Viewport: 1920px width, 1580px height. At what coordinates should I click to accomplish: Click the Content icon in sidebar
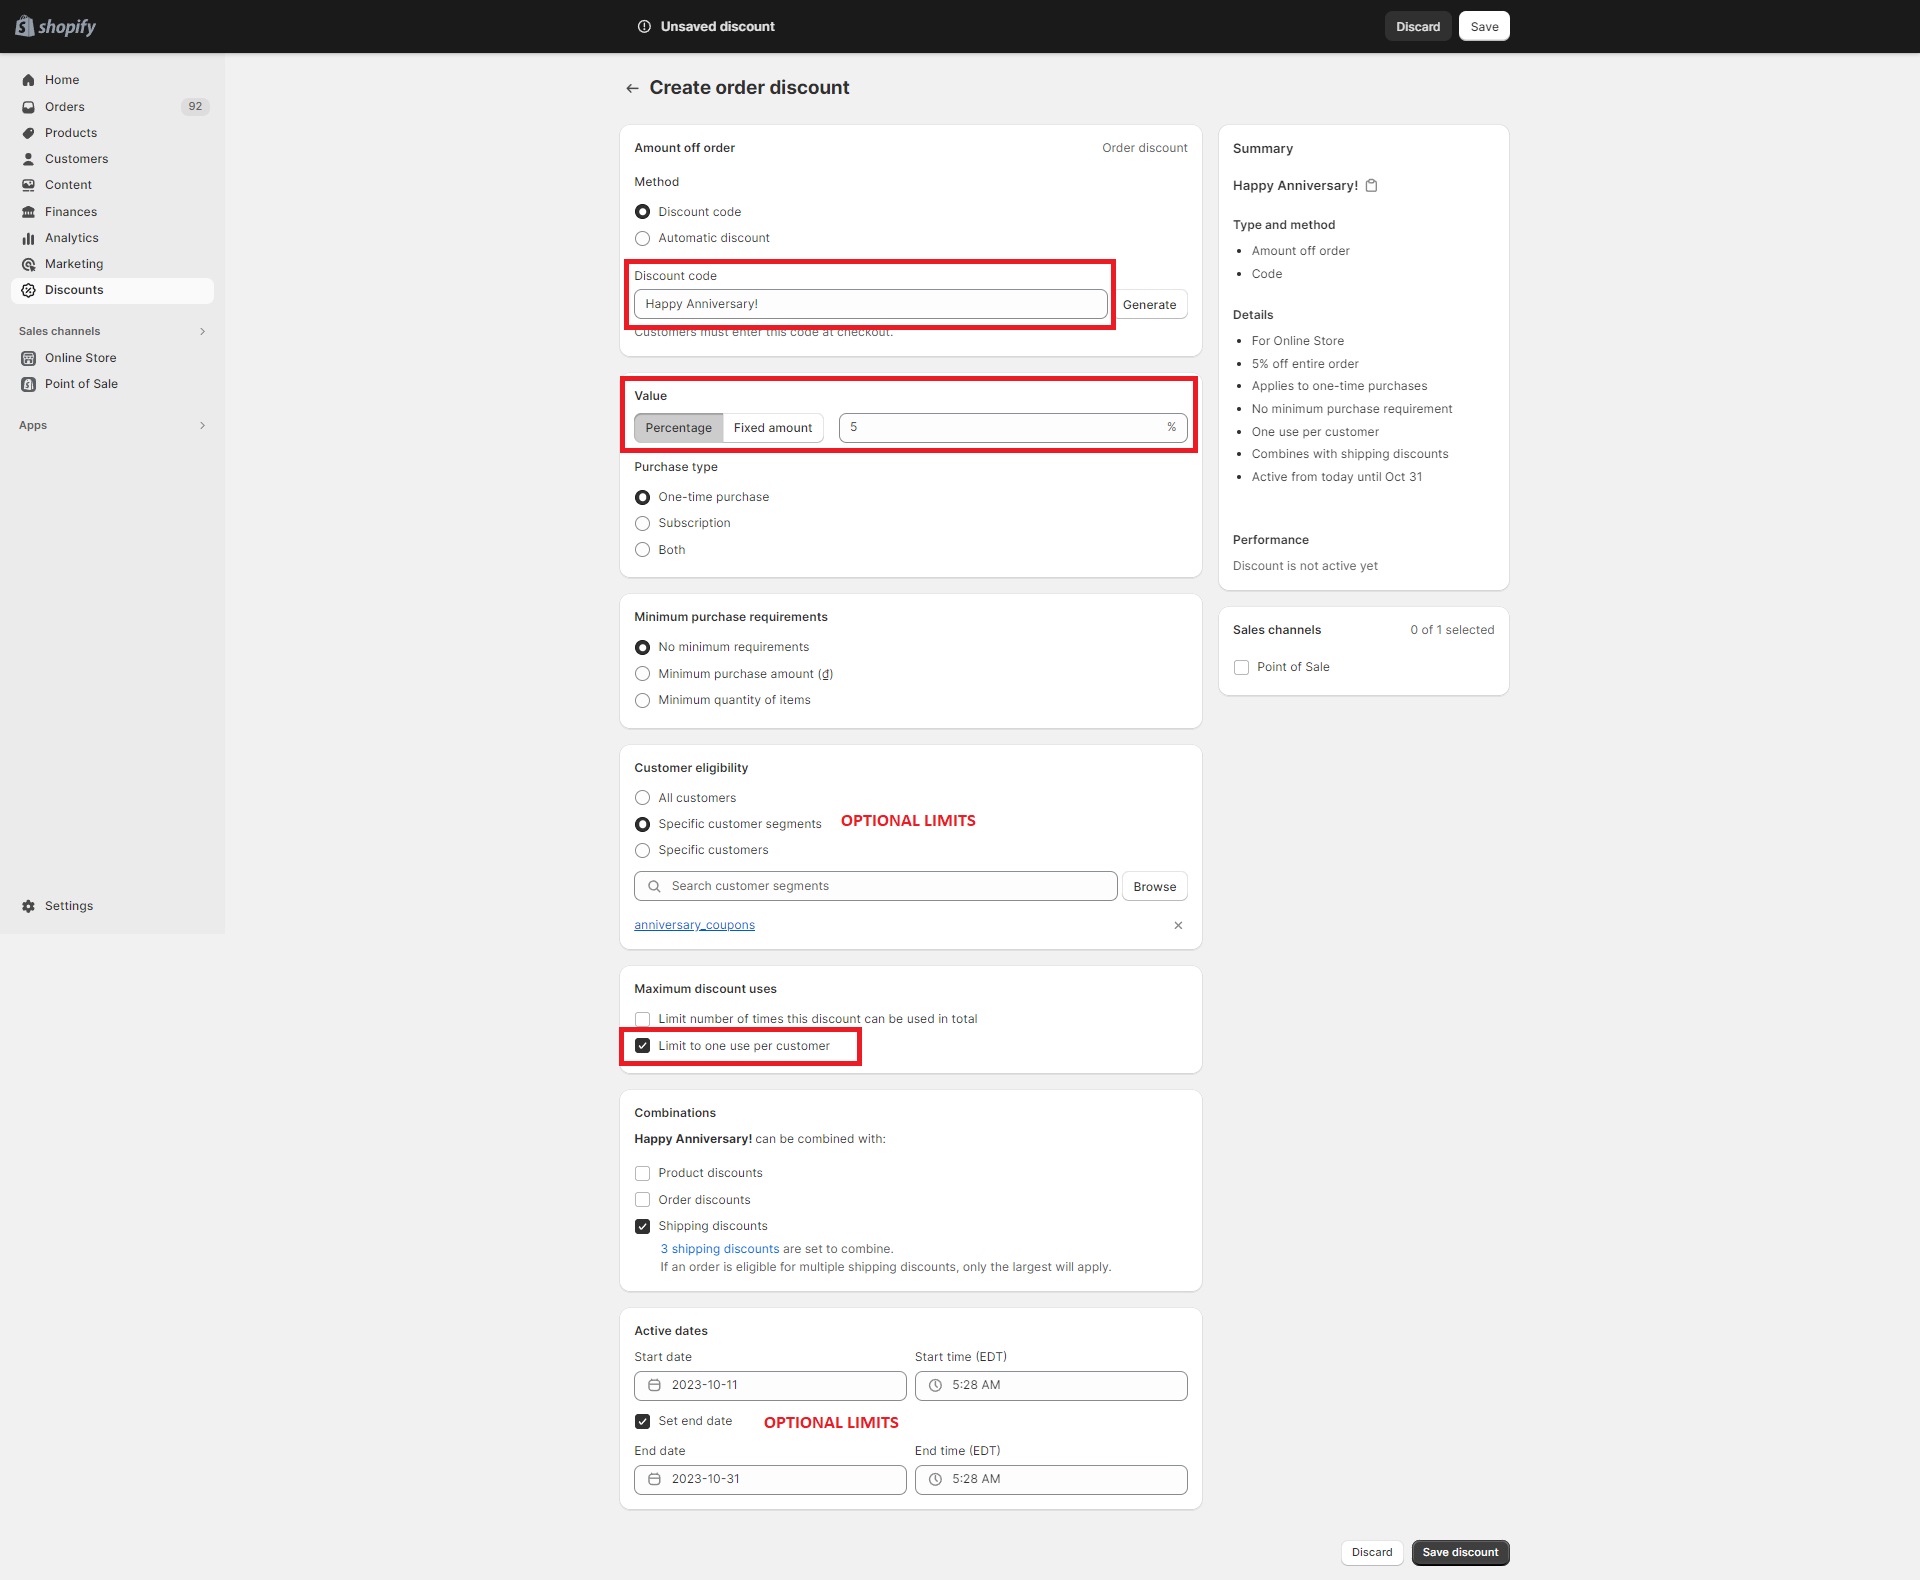tap(28, 185)
